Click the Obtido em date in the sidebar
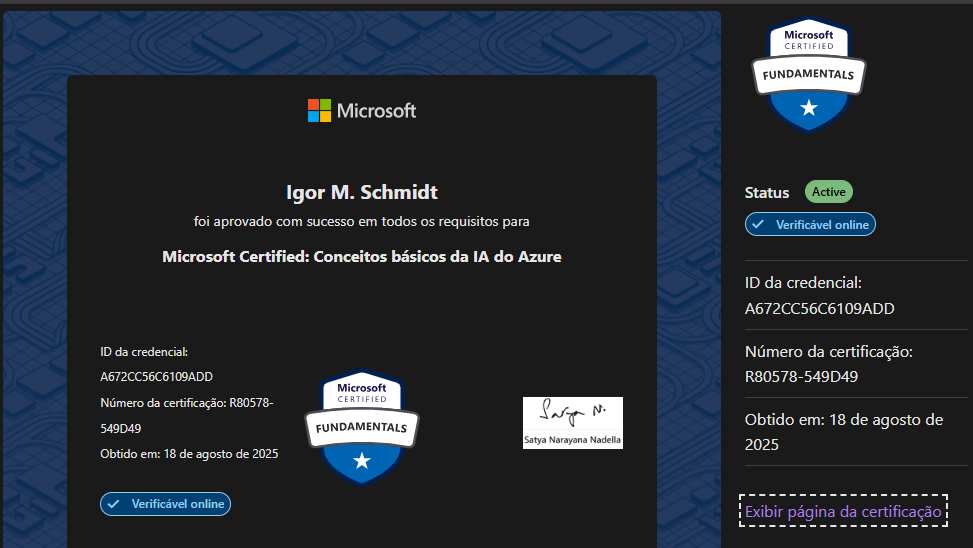Image resolution: width=973 pixels, height=548 pixels. (x=843, y=431)
